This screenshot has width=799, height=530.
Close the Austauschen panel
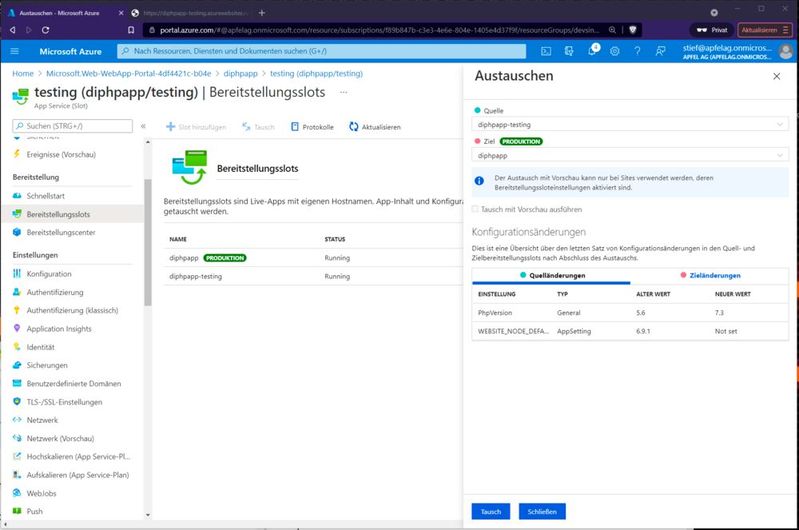(777, 76)
